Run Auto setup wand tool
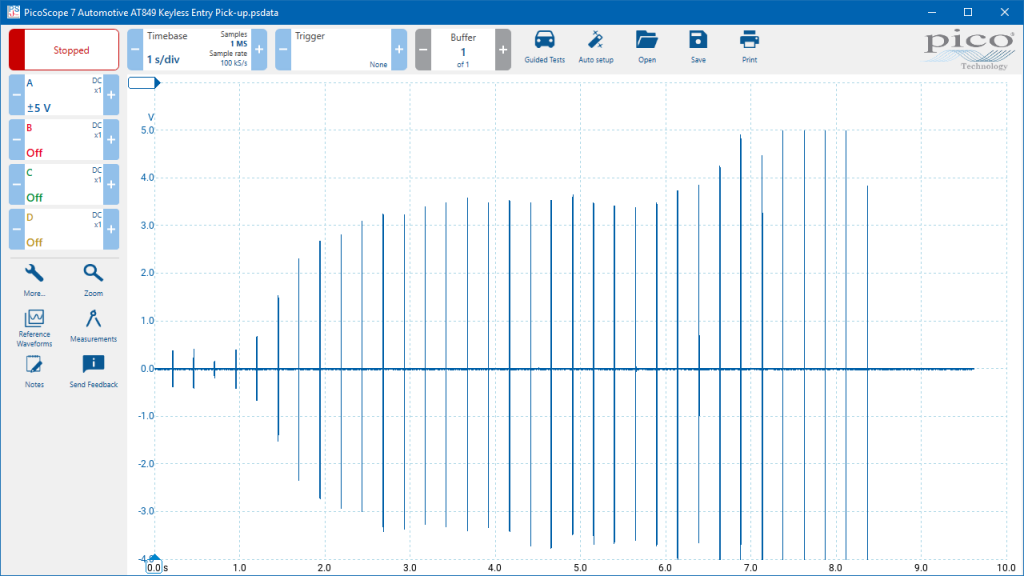 coord(596,46)
